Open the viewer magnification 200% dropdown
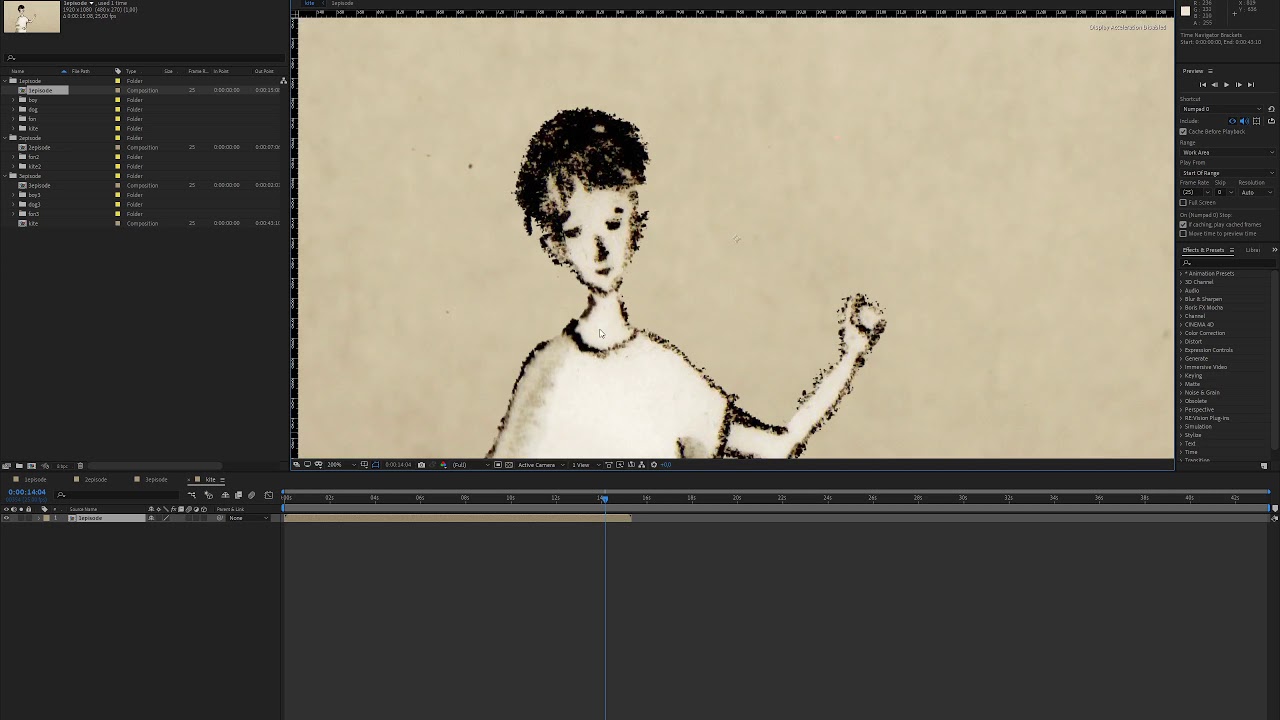 340,465
